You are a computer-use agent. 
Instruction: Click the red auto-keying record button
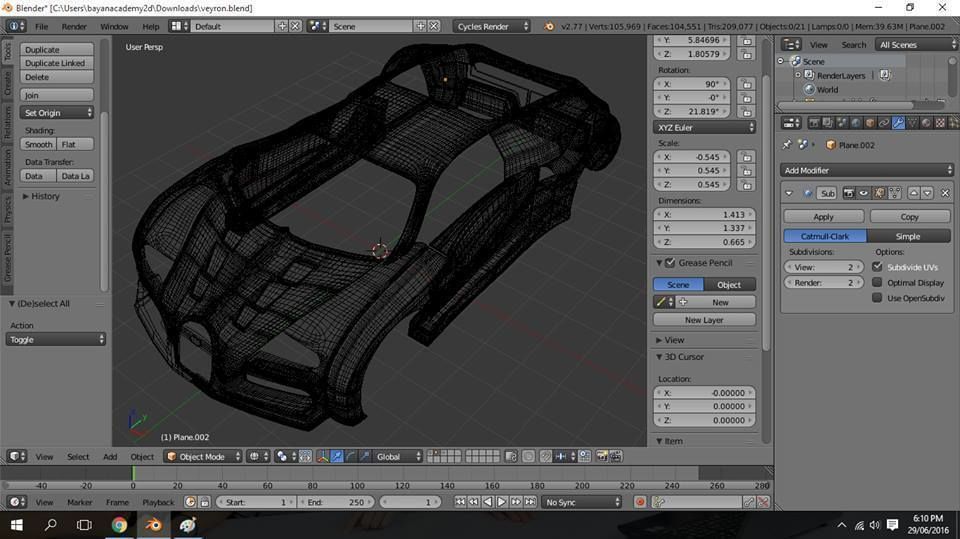(640, 502)
